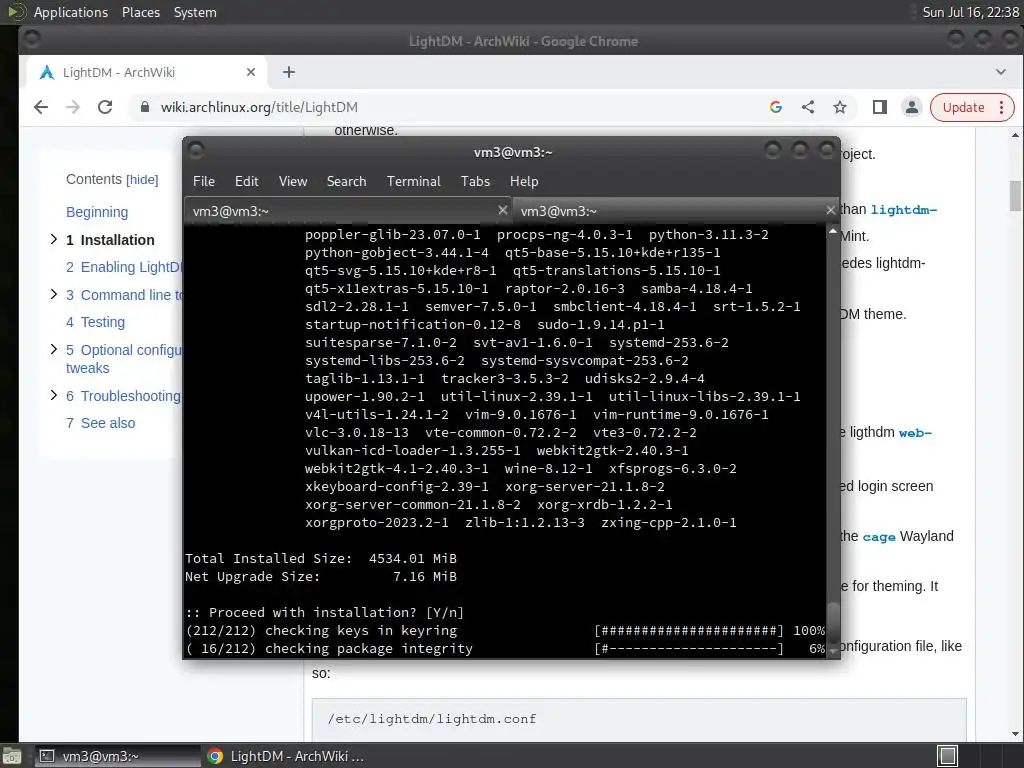Go back in Chrome with the back arrow
Image resolution: width=1024 pixels, height=768 pixels.
pos(40,107)
